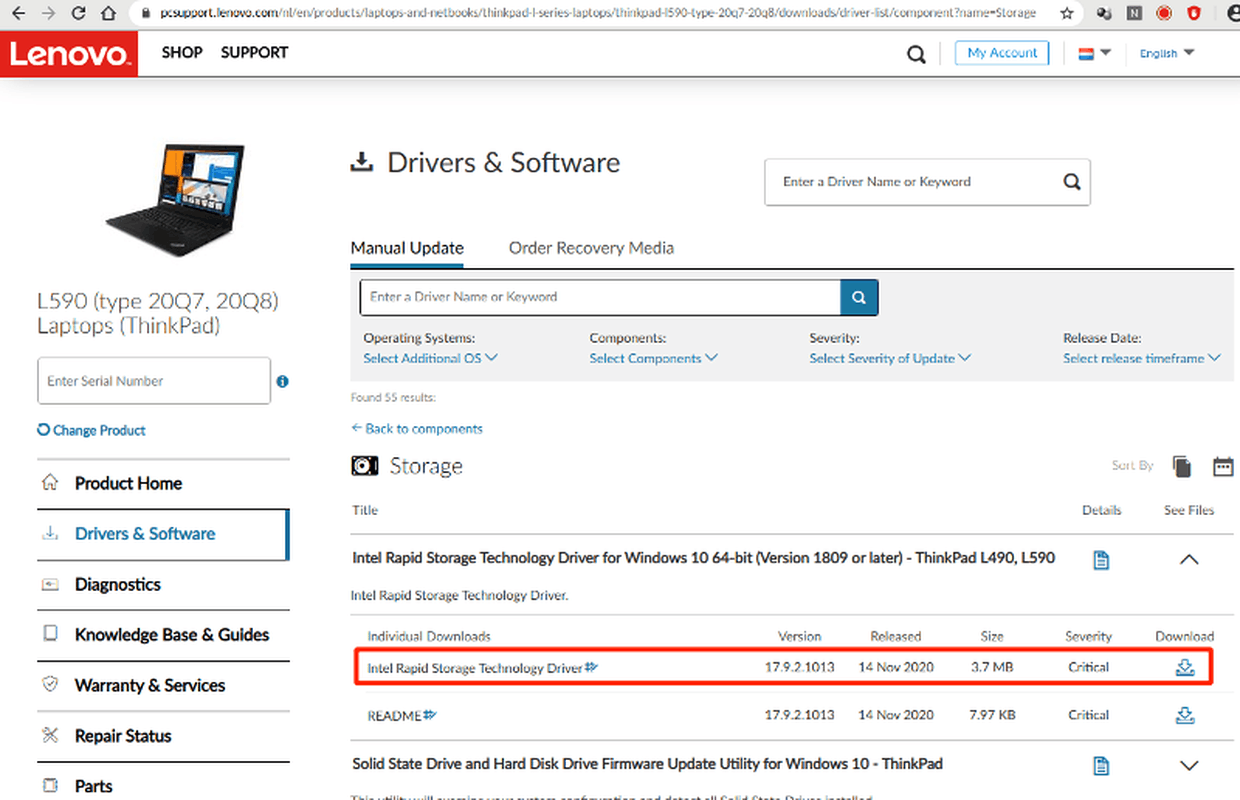Viewport: 1240px width, 800px height.
Task: Expand SSD and HDD Firmware Update Utility files
Action: click(1189, 766)
